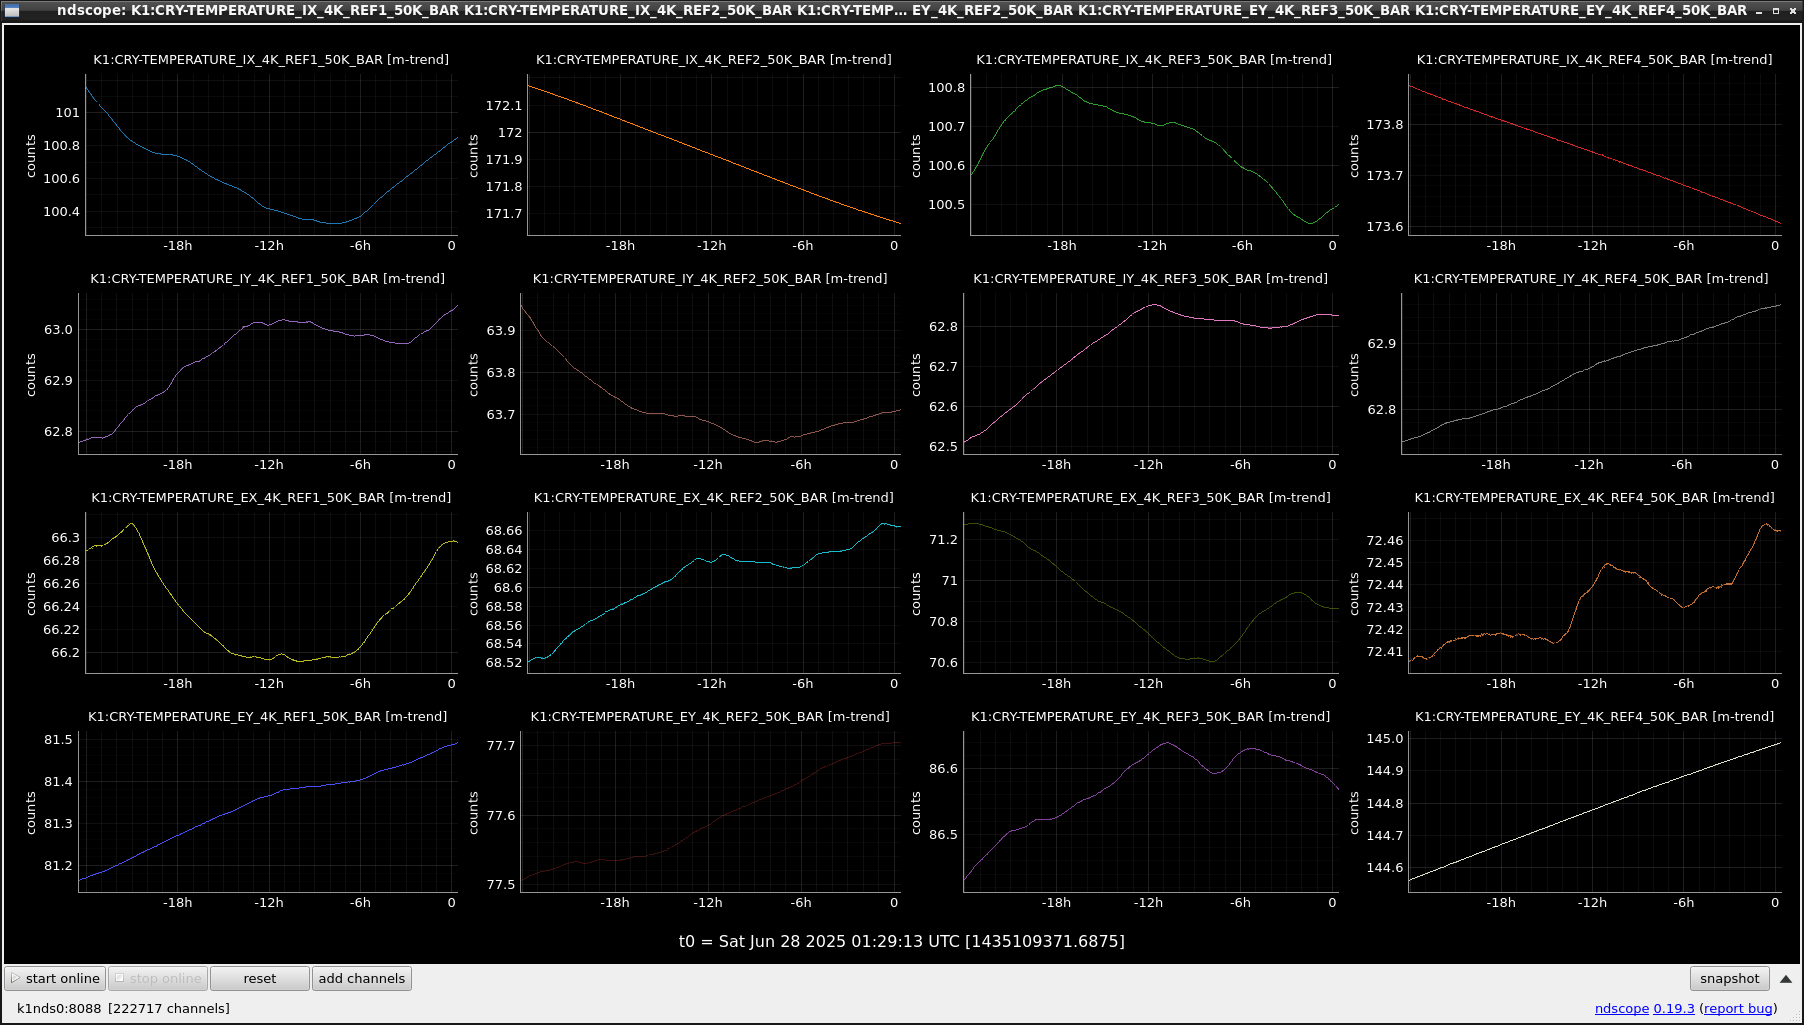Select the EY_4K_REF3_50K_BAR plot title
1804x1025 pixels.
1151,716
